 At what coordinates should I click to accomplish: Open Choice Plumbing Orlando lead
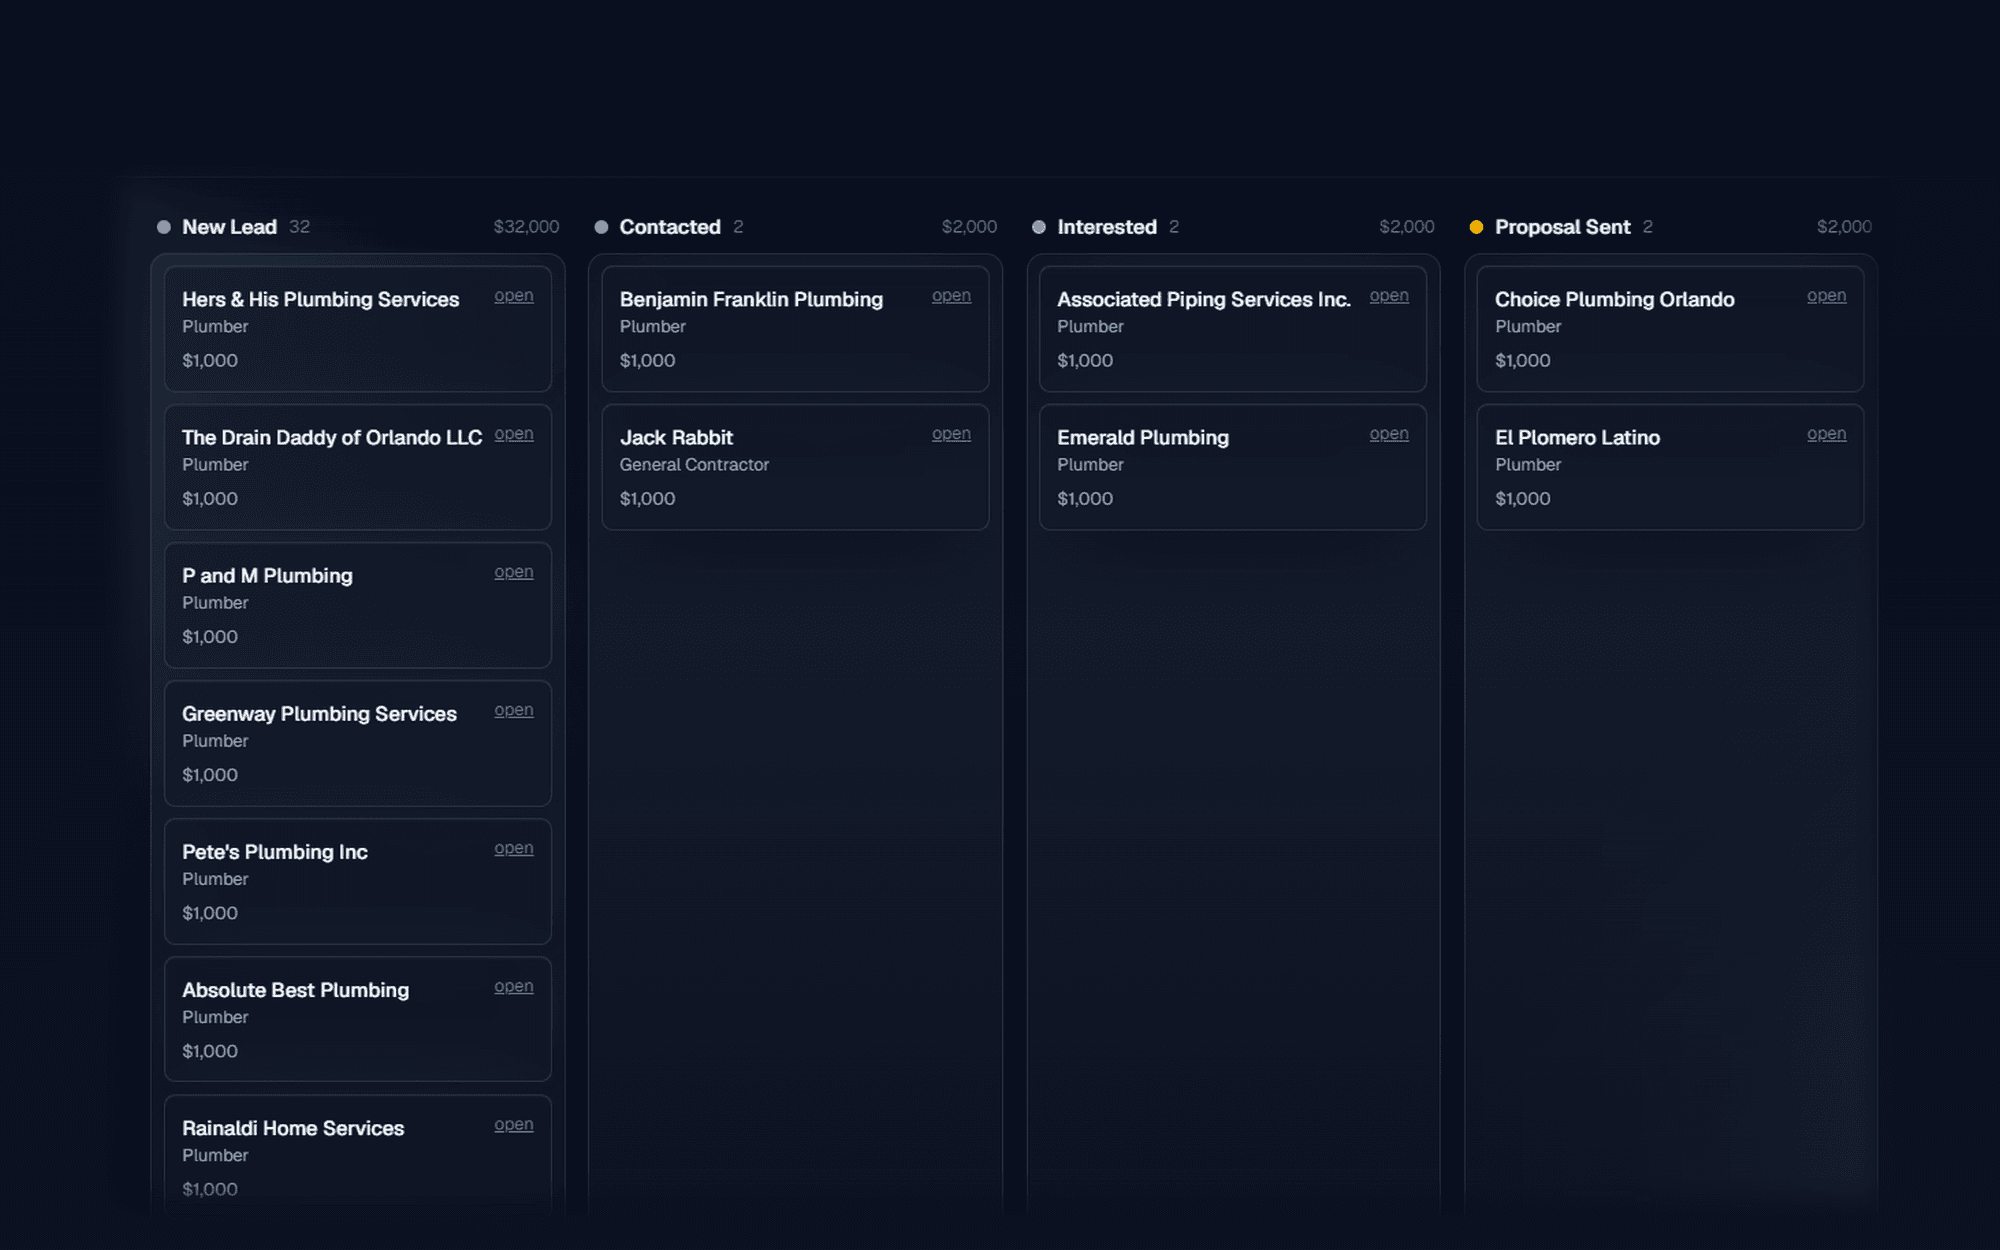1826,296
